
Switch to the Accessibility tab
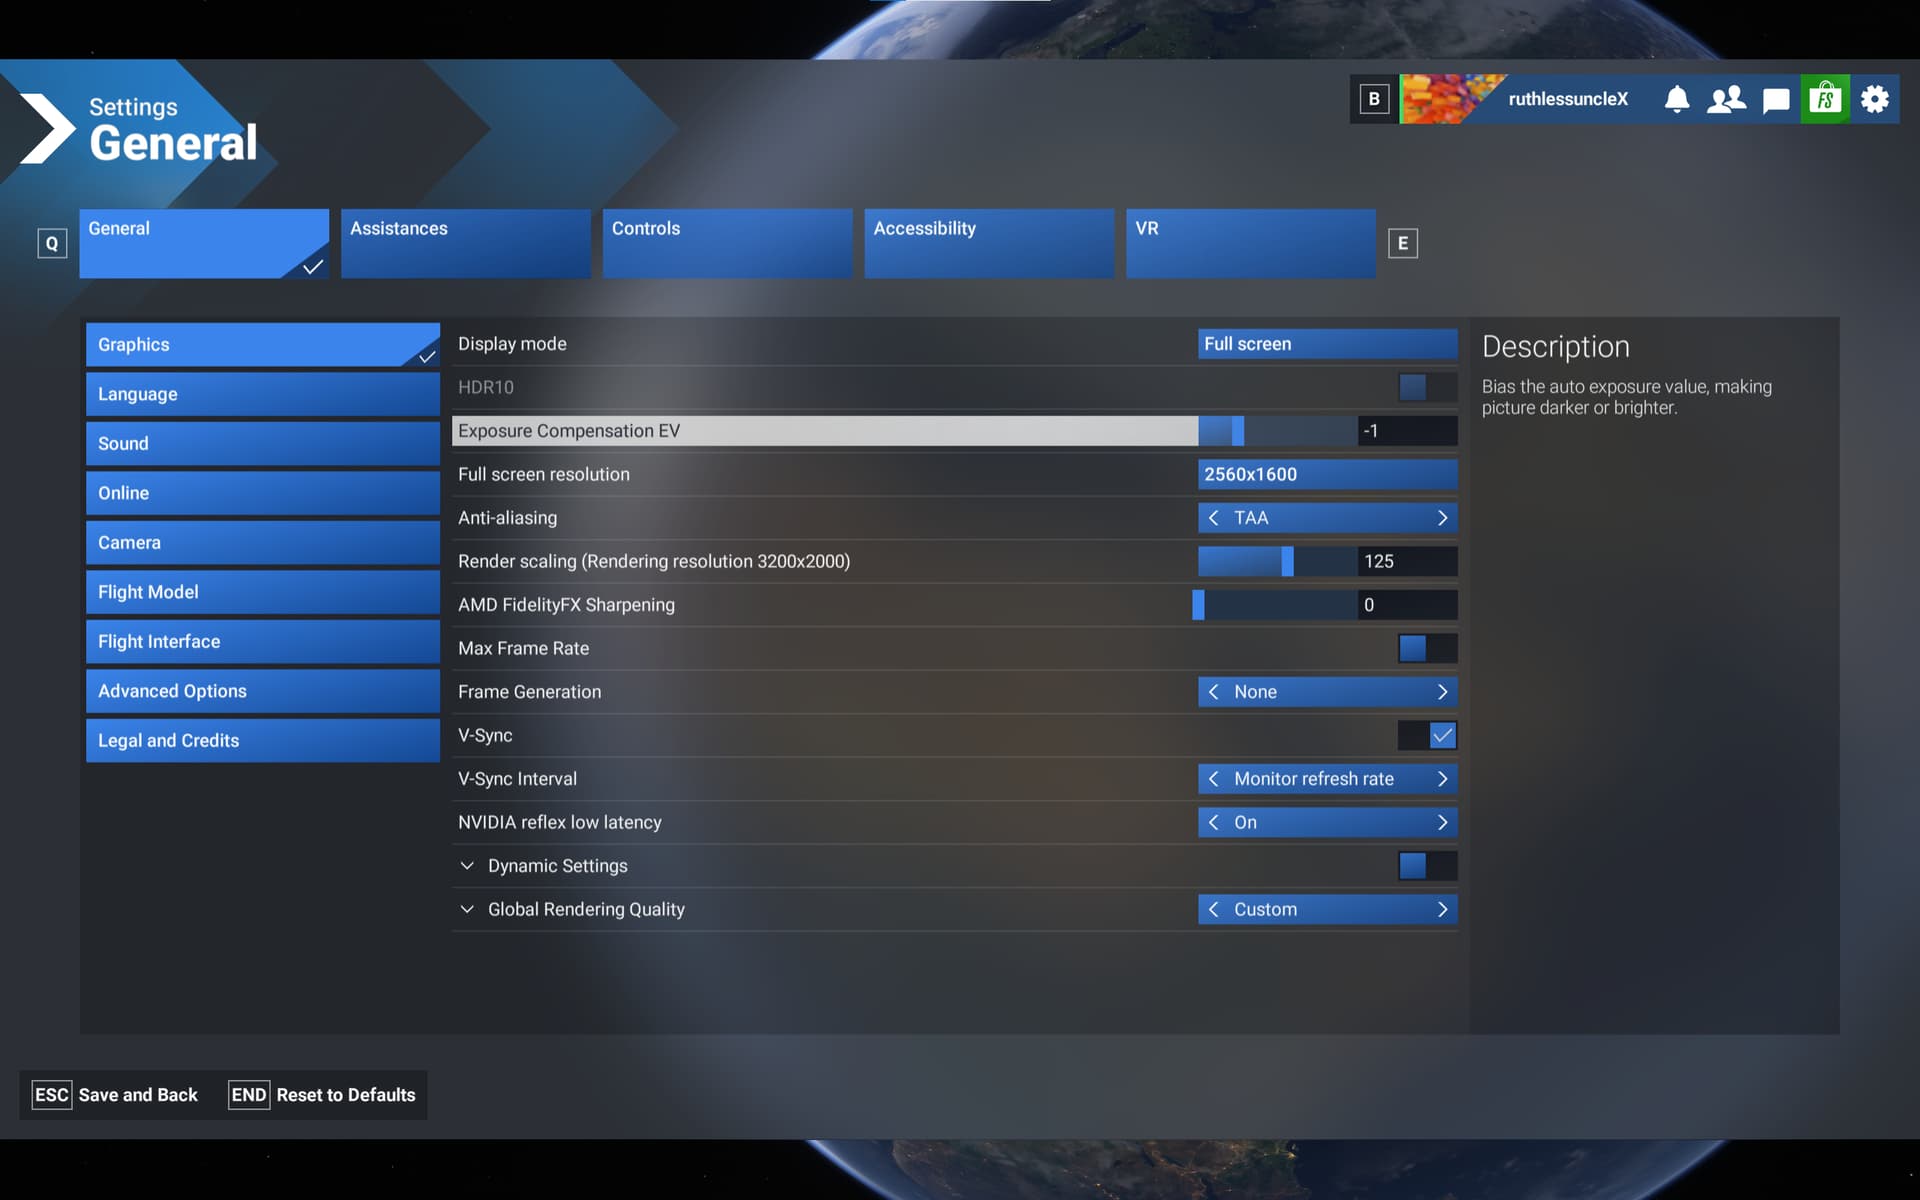point(988,243)
